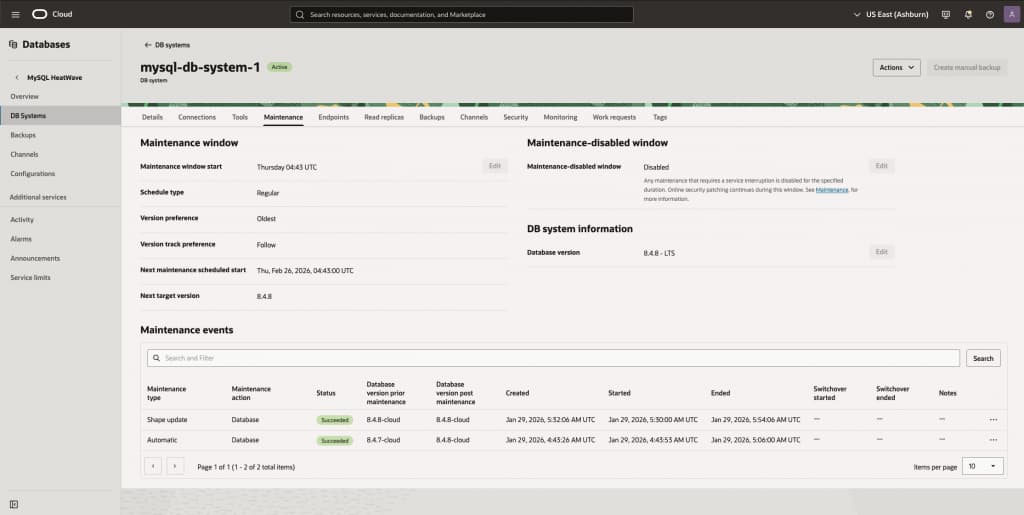Viewport: 1024px width, 515px height.
Task: Open the Channels tab
Action: click(x=473, y=117)
